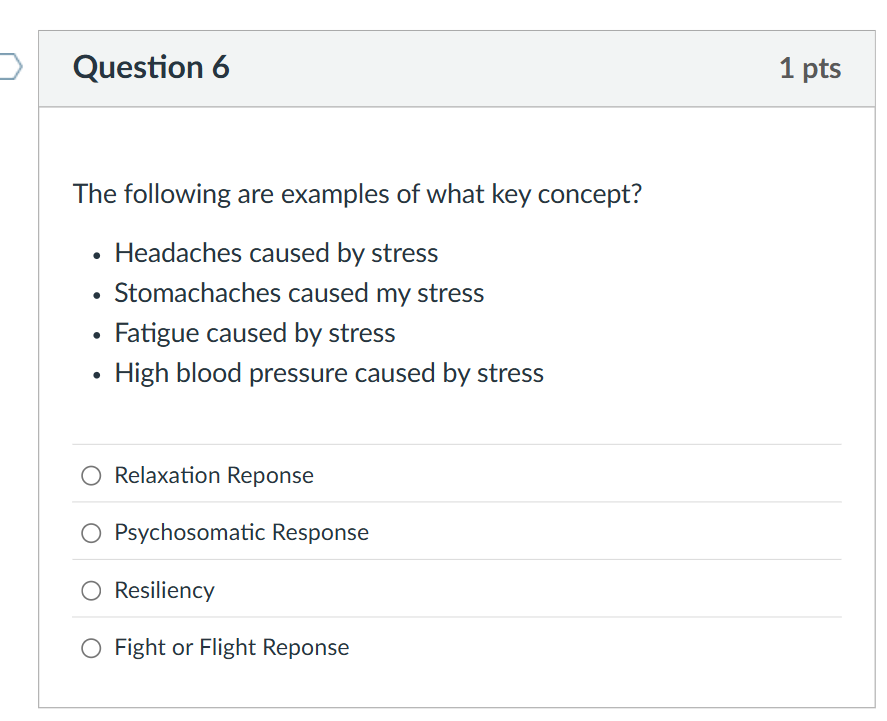The image size is (887, 721).
Task: Click the 1 pts label
Action: [x=811, y=68]
